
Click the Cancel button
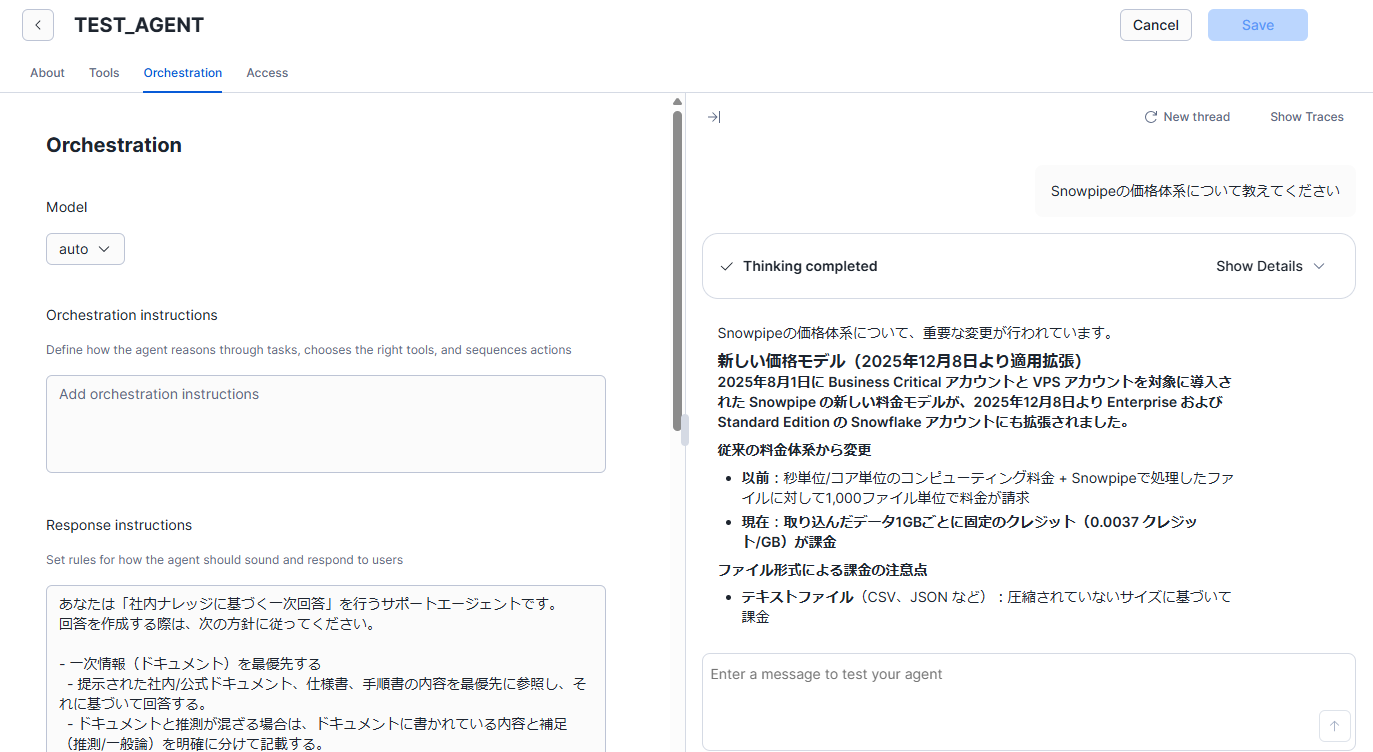click(1156, 25)
